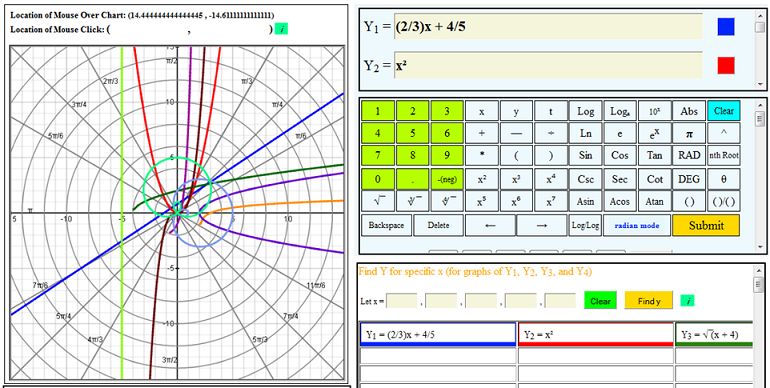
Task: Click the x to the fifth key
Action: (482, 201)
